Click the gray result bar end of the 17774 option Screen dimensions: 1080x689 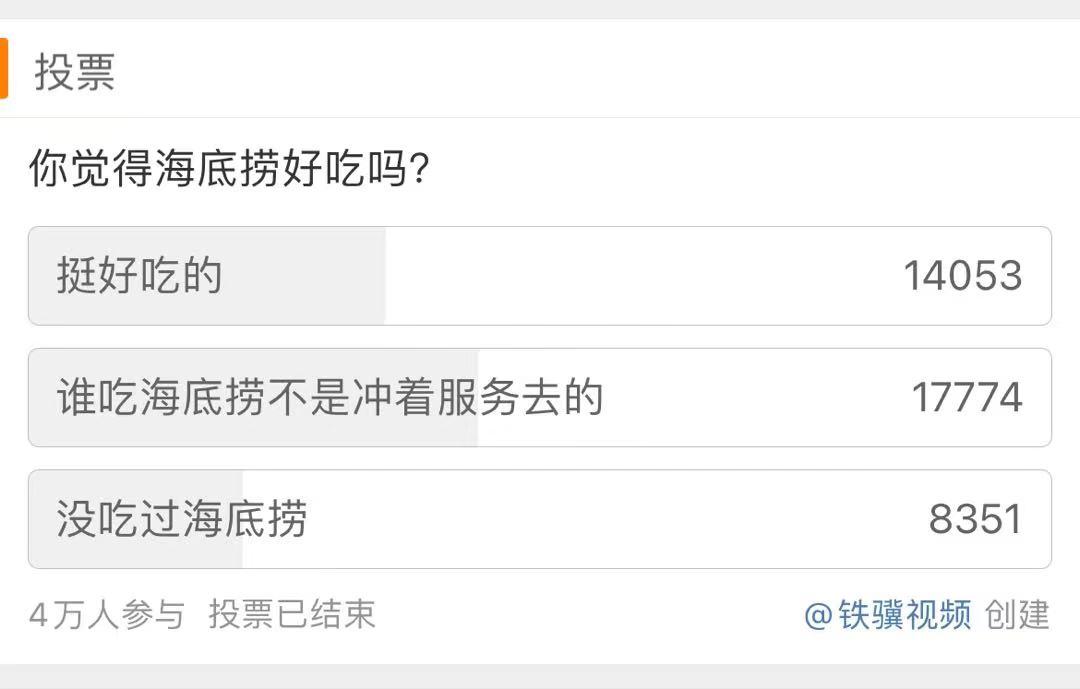click(x=466, y=425)
